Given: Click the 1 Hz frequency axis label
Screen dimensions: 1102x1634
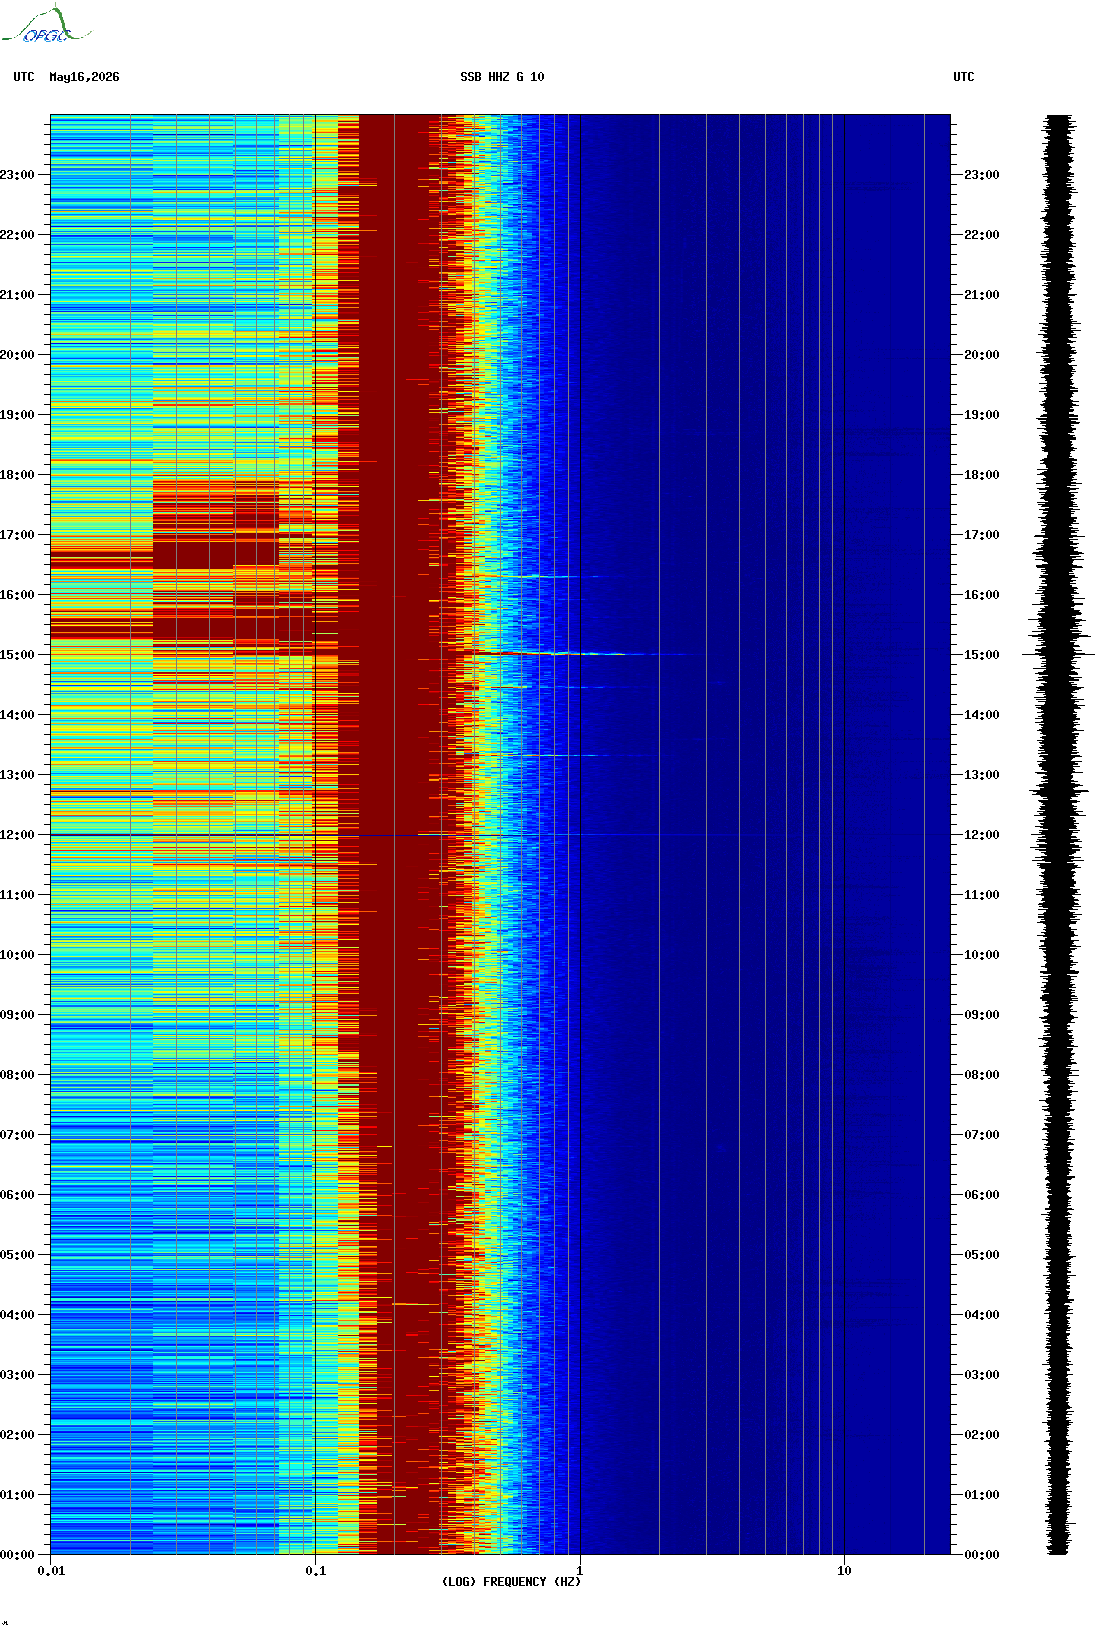Looking at the screenshot, I should (x=579, y=1571).
